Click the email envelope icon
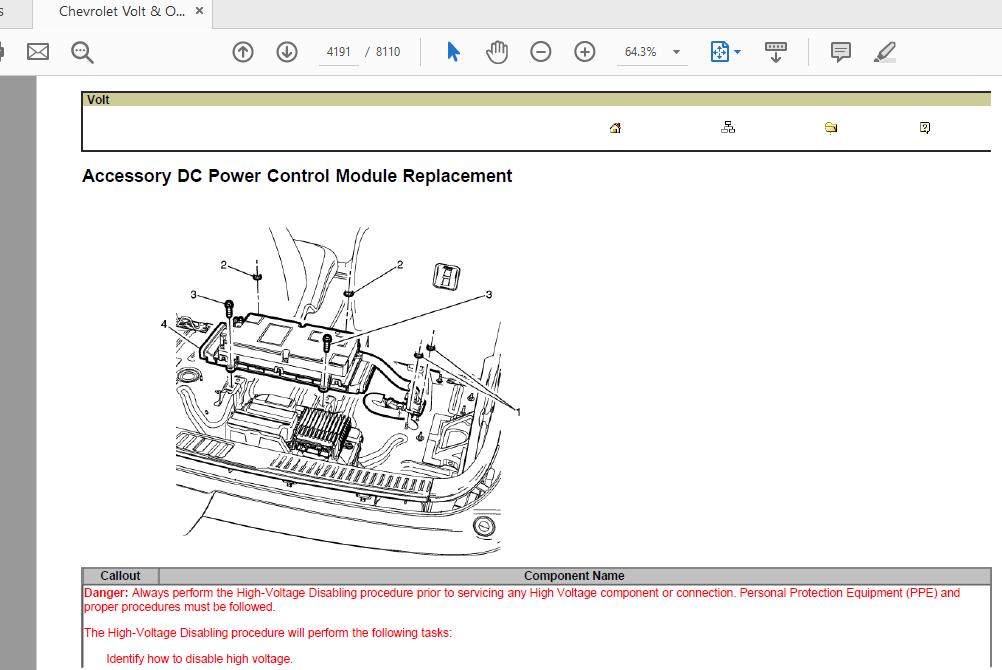 pos(38,52)
